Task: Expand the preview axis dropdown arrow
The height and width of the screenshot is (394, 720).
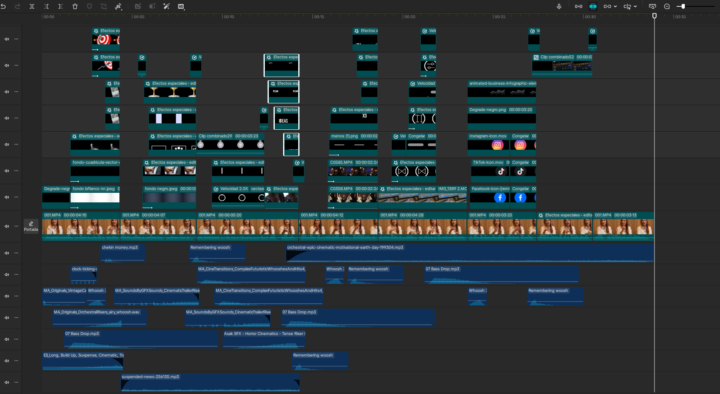Action: click(635, 6)
